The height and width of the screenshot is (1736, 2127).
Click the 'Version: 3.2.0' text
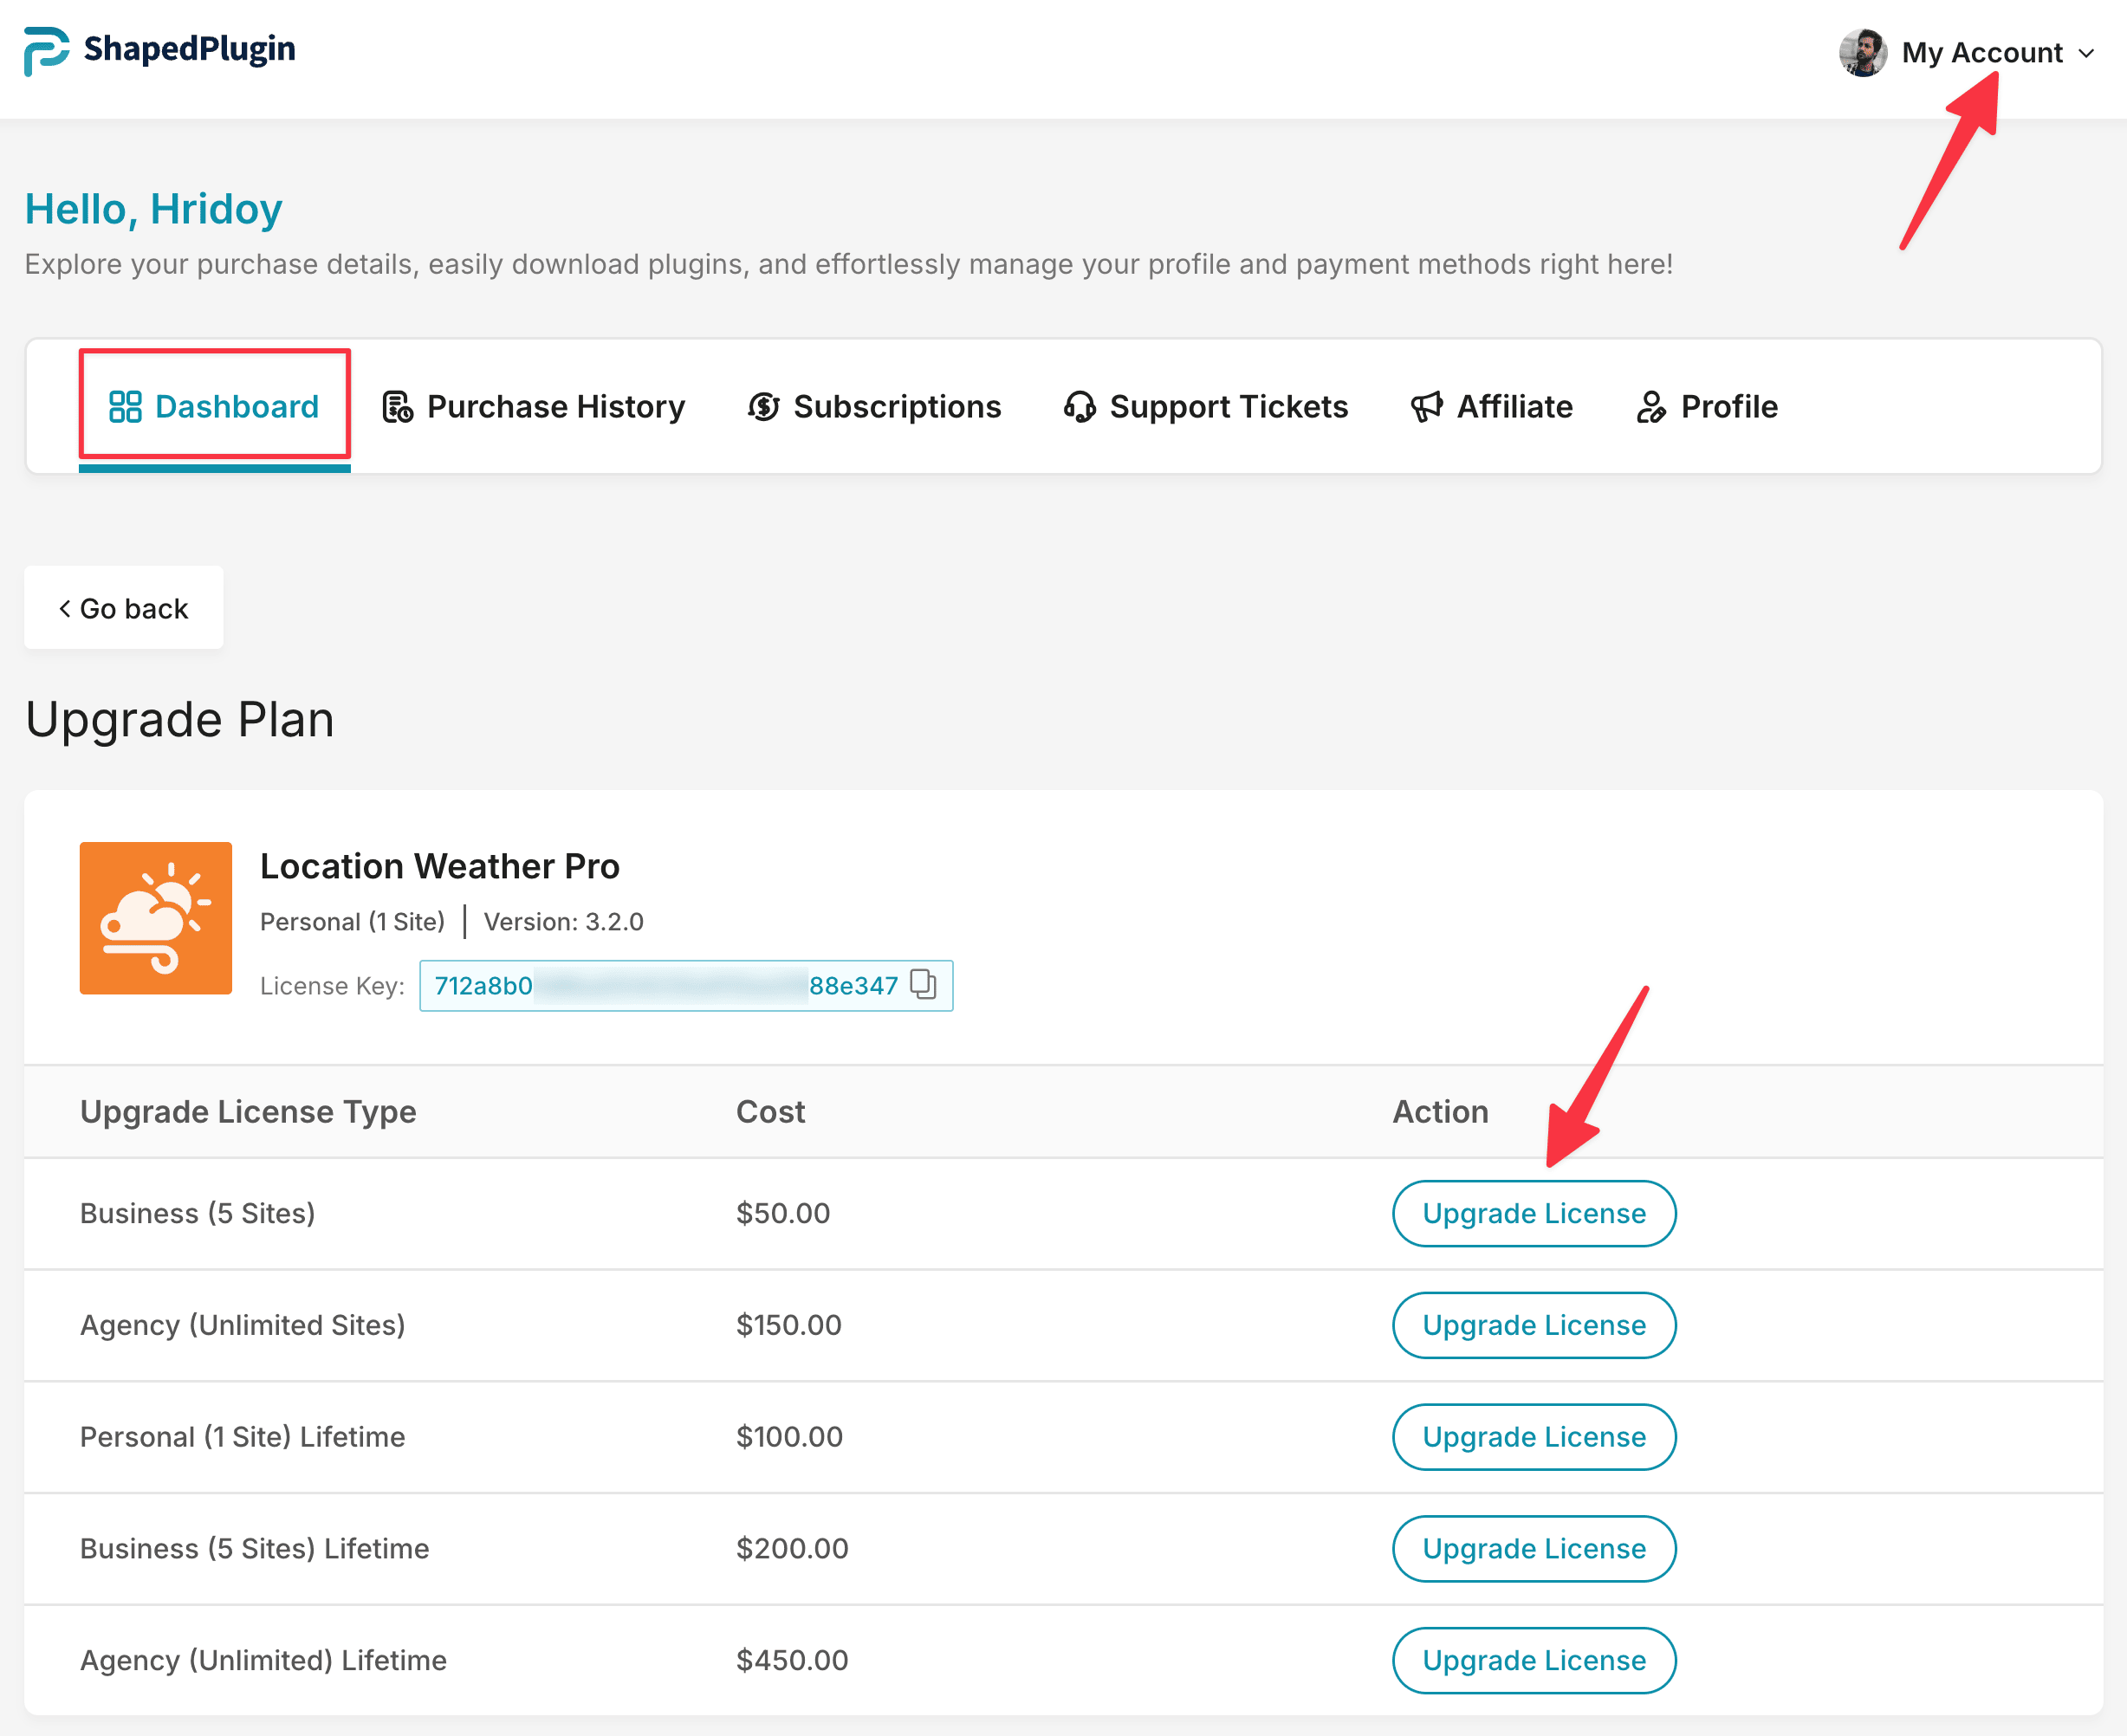click(564, 922)
